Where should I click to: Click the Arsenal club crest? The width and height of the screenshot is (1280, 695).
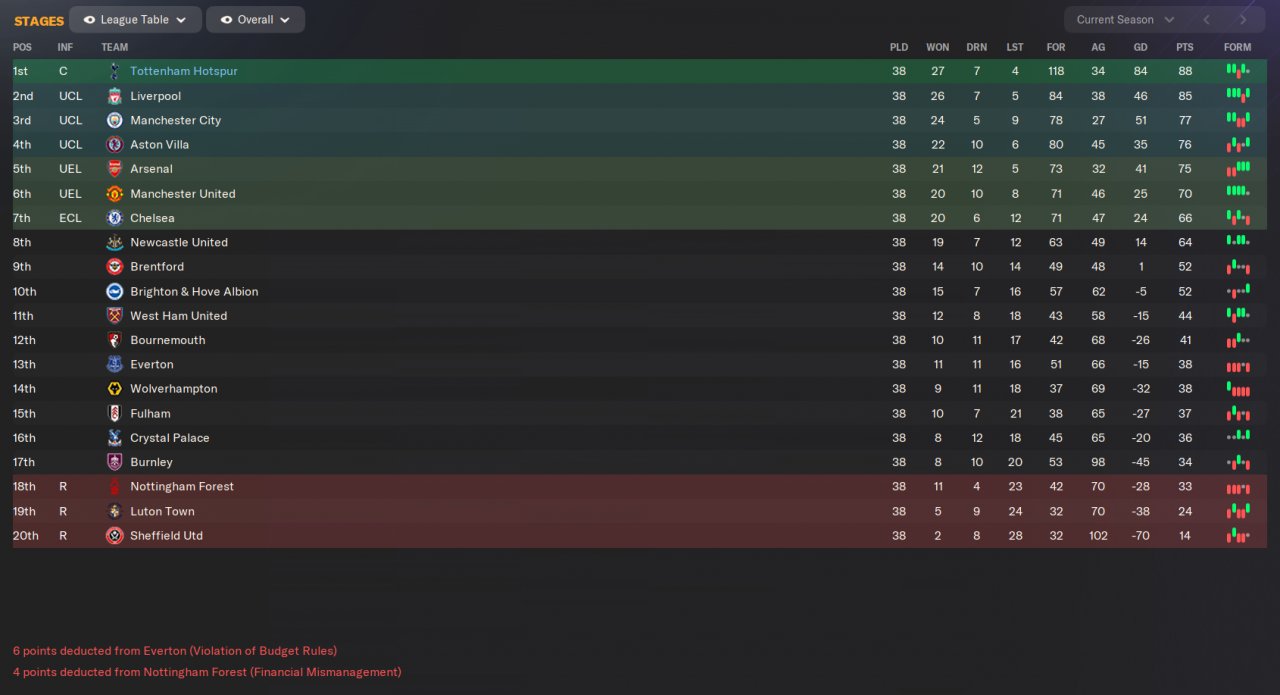[x=114, y=169]
